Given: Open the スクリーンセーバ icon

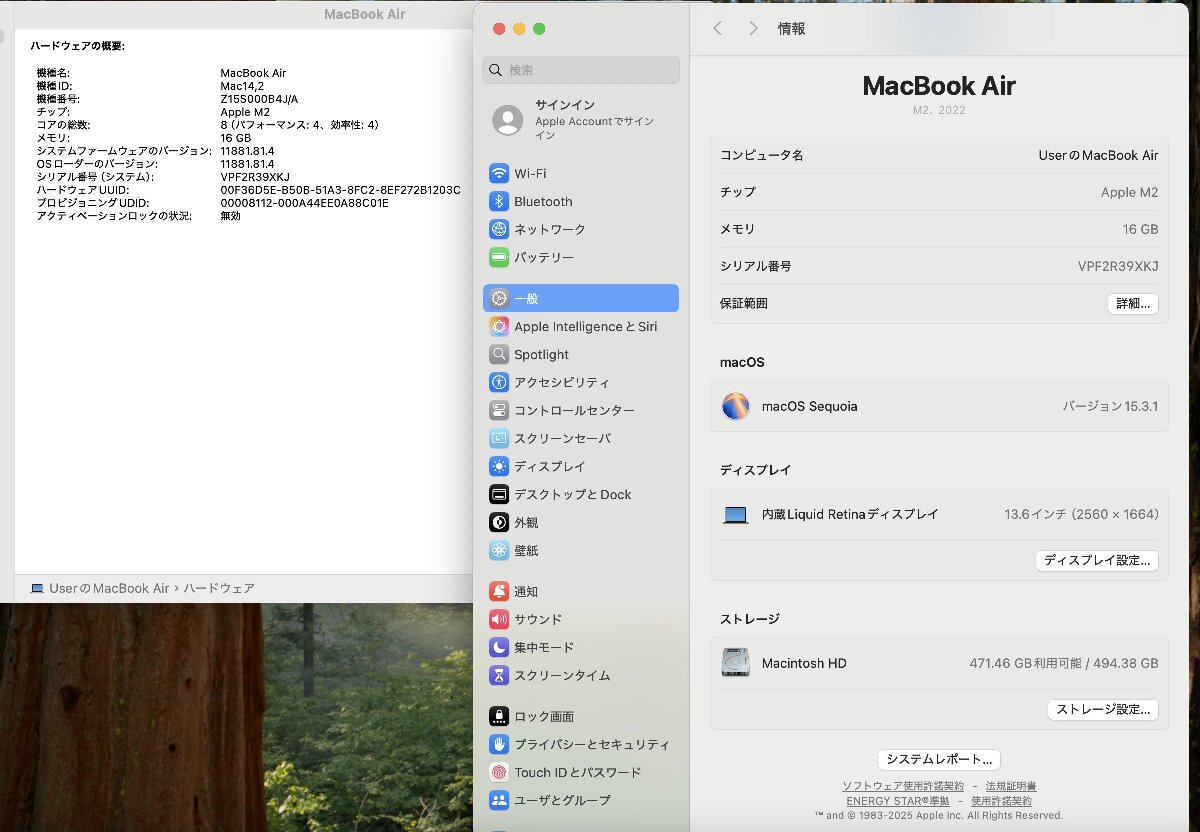Looking at the screenshot, I should (499, 438).
